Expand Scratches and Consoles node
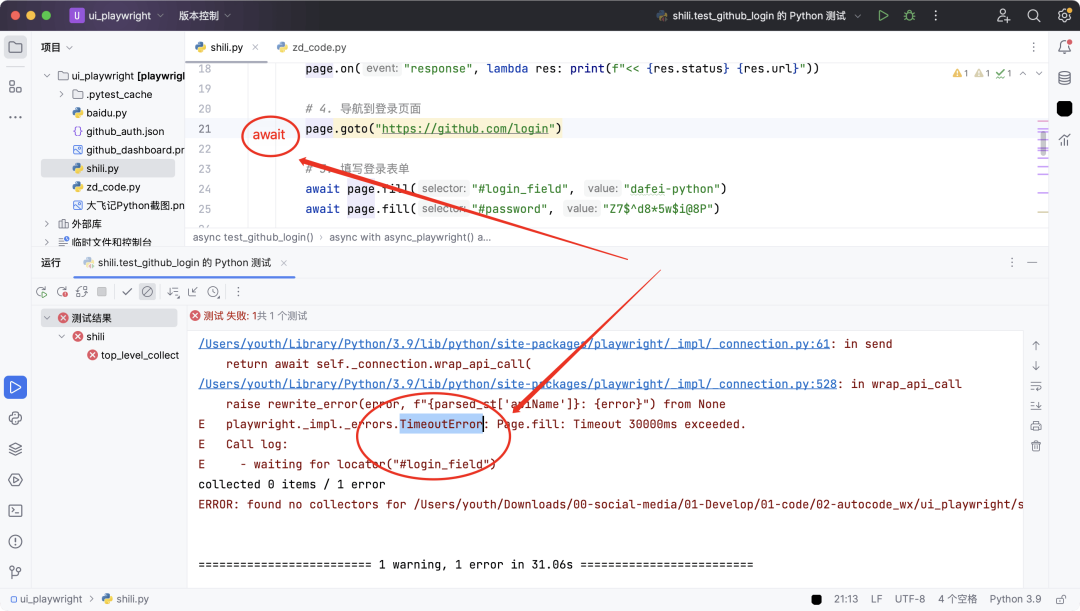 pos(47,242)
